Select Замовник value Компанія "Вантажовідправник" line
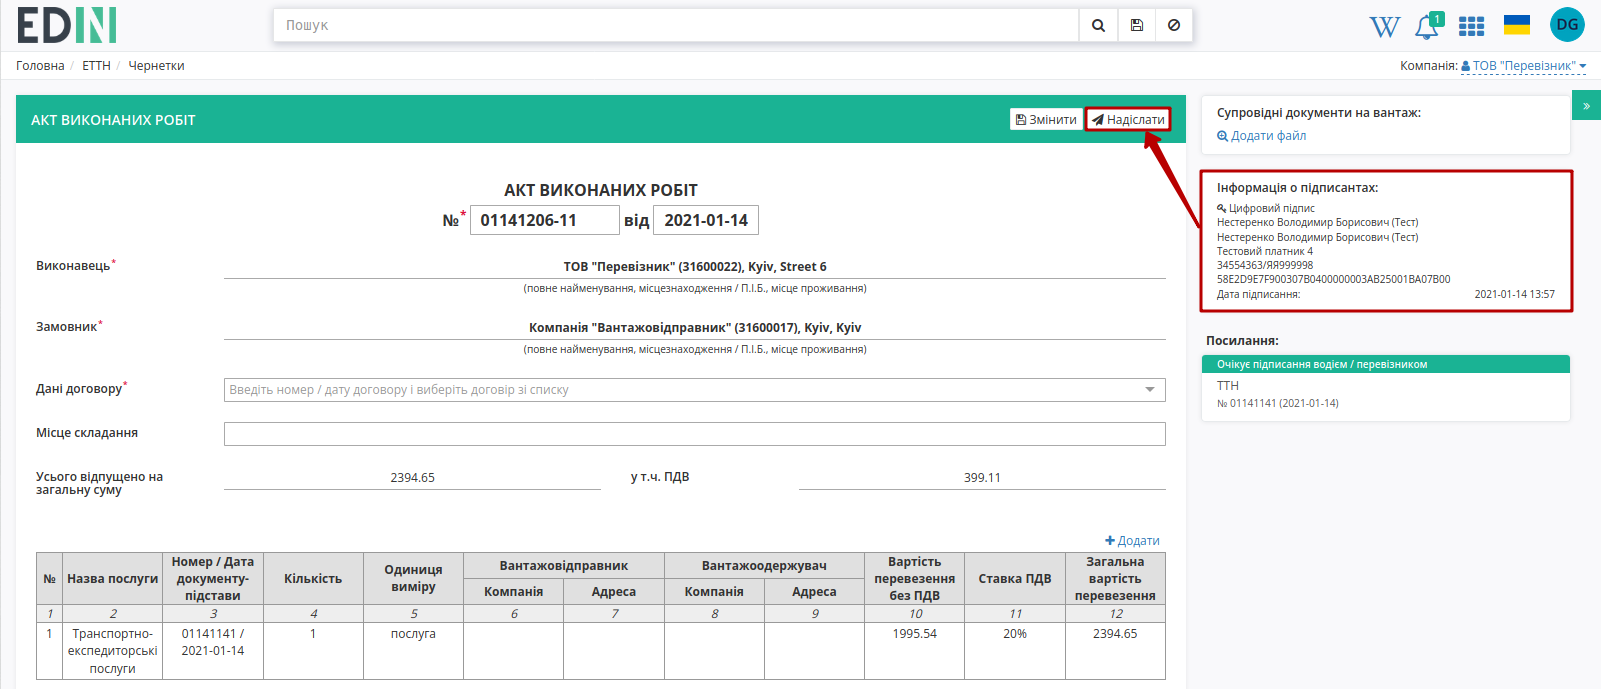The image size is (1601, 689). pyautogui.click(x=695, y=328)
